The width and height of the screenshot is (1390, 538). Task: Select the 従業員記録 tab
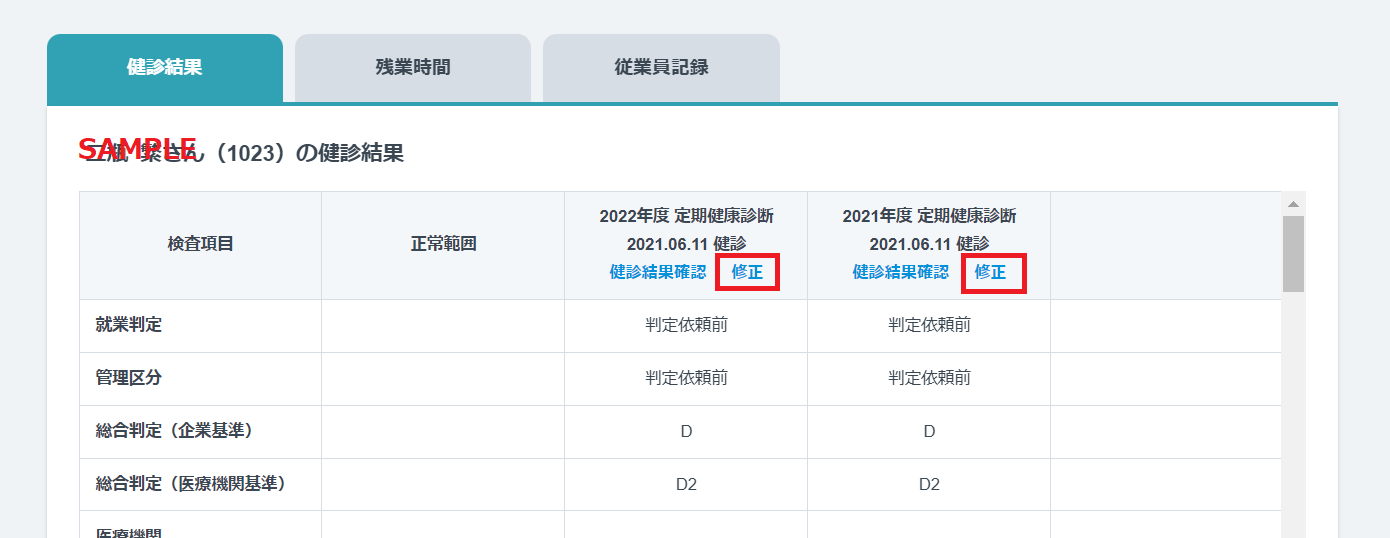pos(661,68)
